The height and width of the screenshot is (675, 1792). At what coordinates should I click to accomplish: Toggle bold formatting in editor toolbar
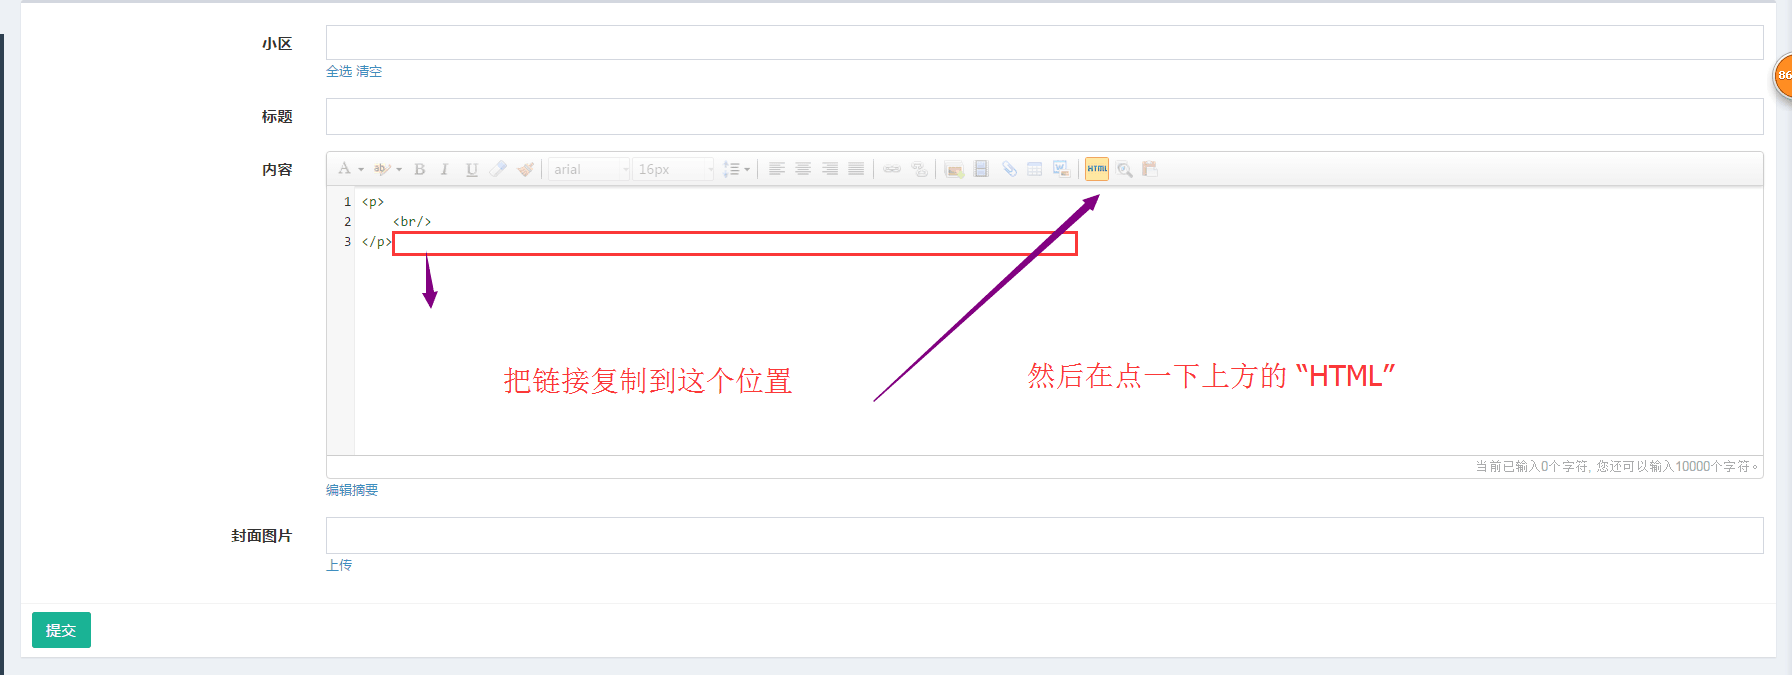click(x=420, y=170)
